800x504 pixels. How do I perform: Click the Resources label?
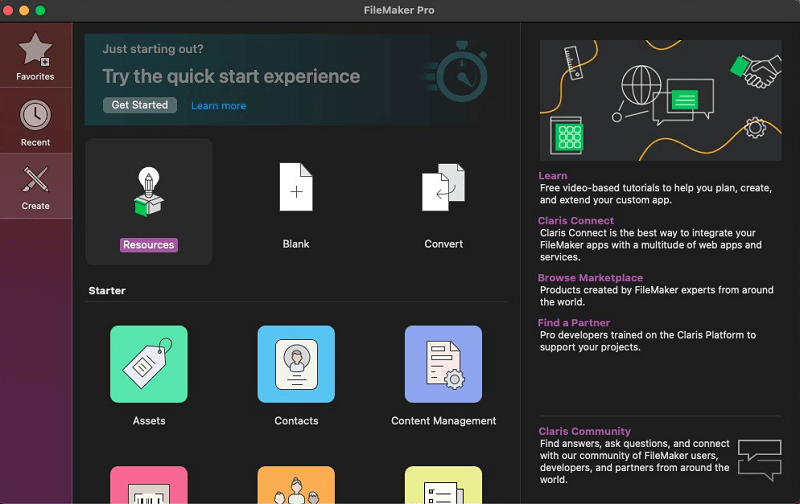point(148,245)
